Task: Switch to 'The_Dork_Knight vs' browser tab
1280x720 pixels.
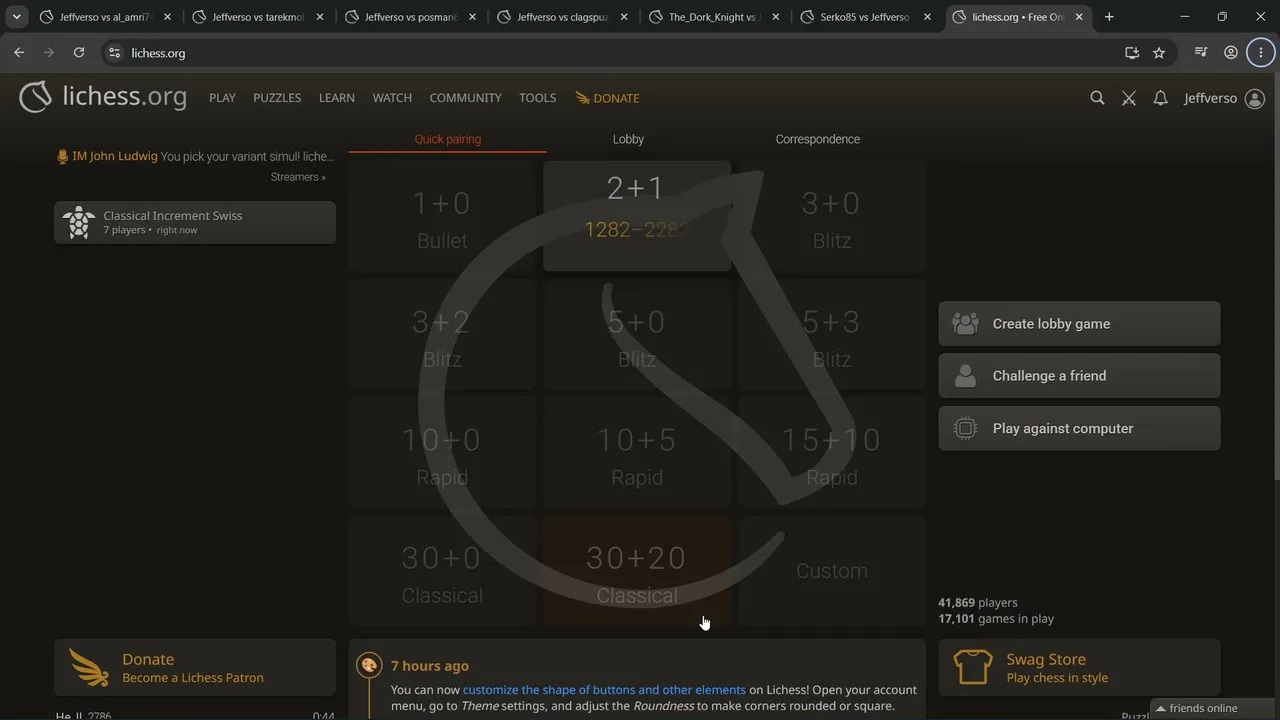Action: (x=716, y=17)
